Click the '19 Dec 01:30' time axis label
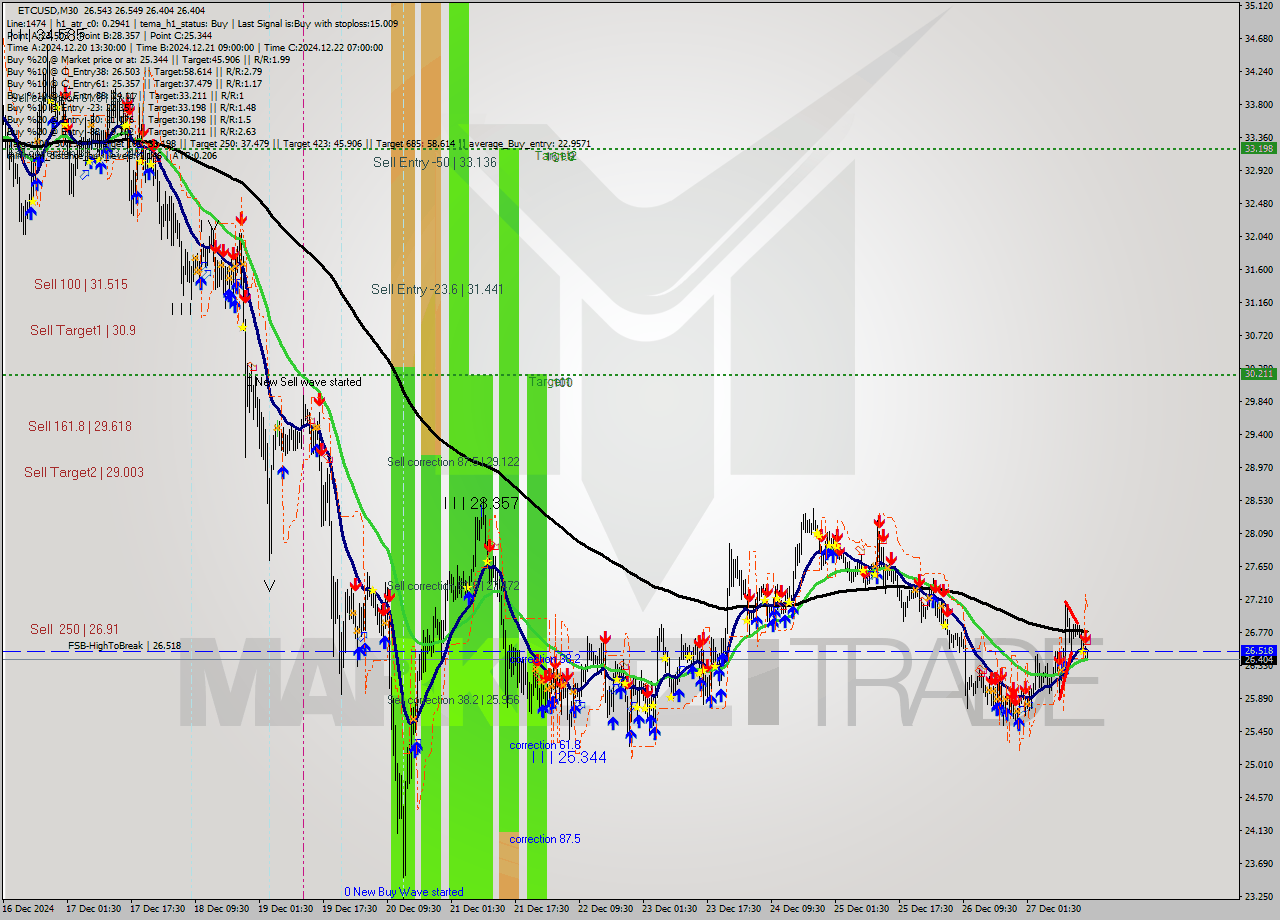The width and height of the screenshot is (1280, 920). 285,909
